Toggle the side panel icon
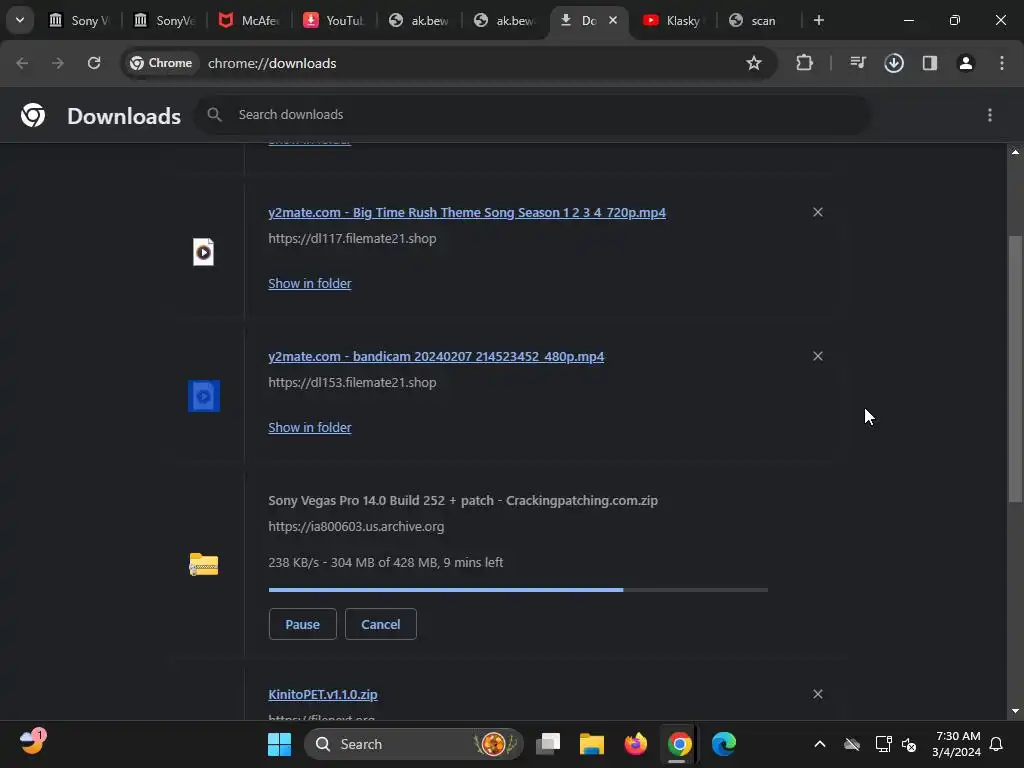Screen dimensions: 1024x768 [930, 63]
